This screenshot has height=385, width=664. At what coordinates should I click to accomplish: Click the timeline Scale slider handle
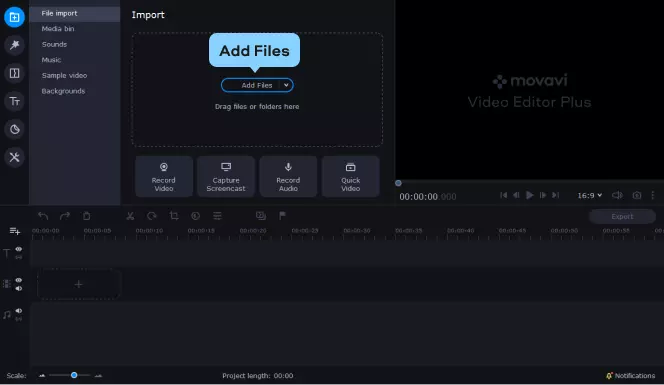coord(74,375)
